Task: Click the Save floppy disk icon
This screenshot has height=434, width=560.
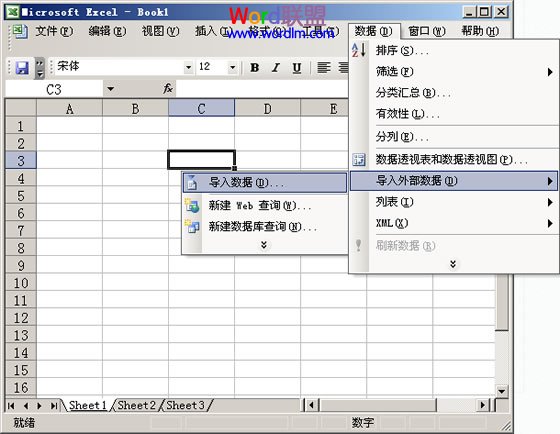Action: pos(22,68)
